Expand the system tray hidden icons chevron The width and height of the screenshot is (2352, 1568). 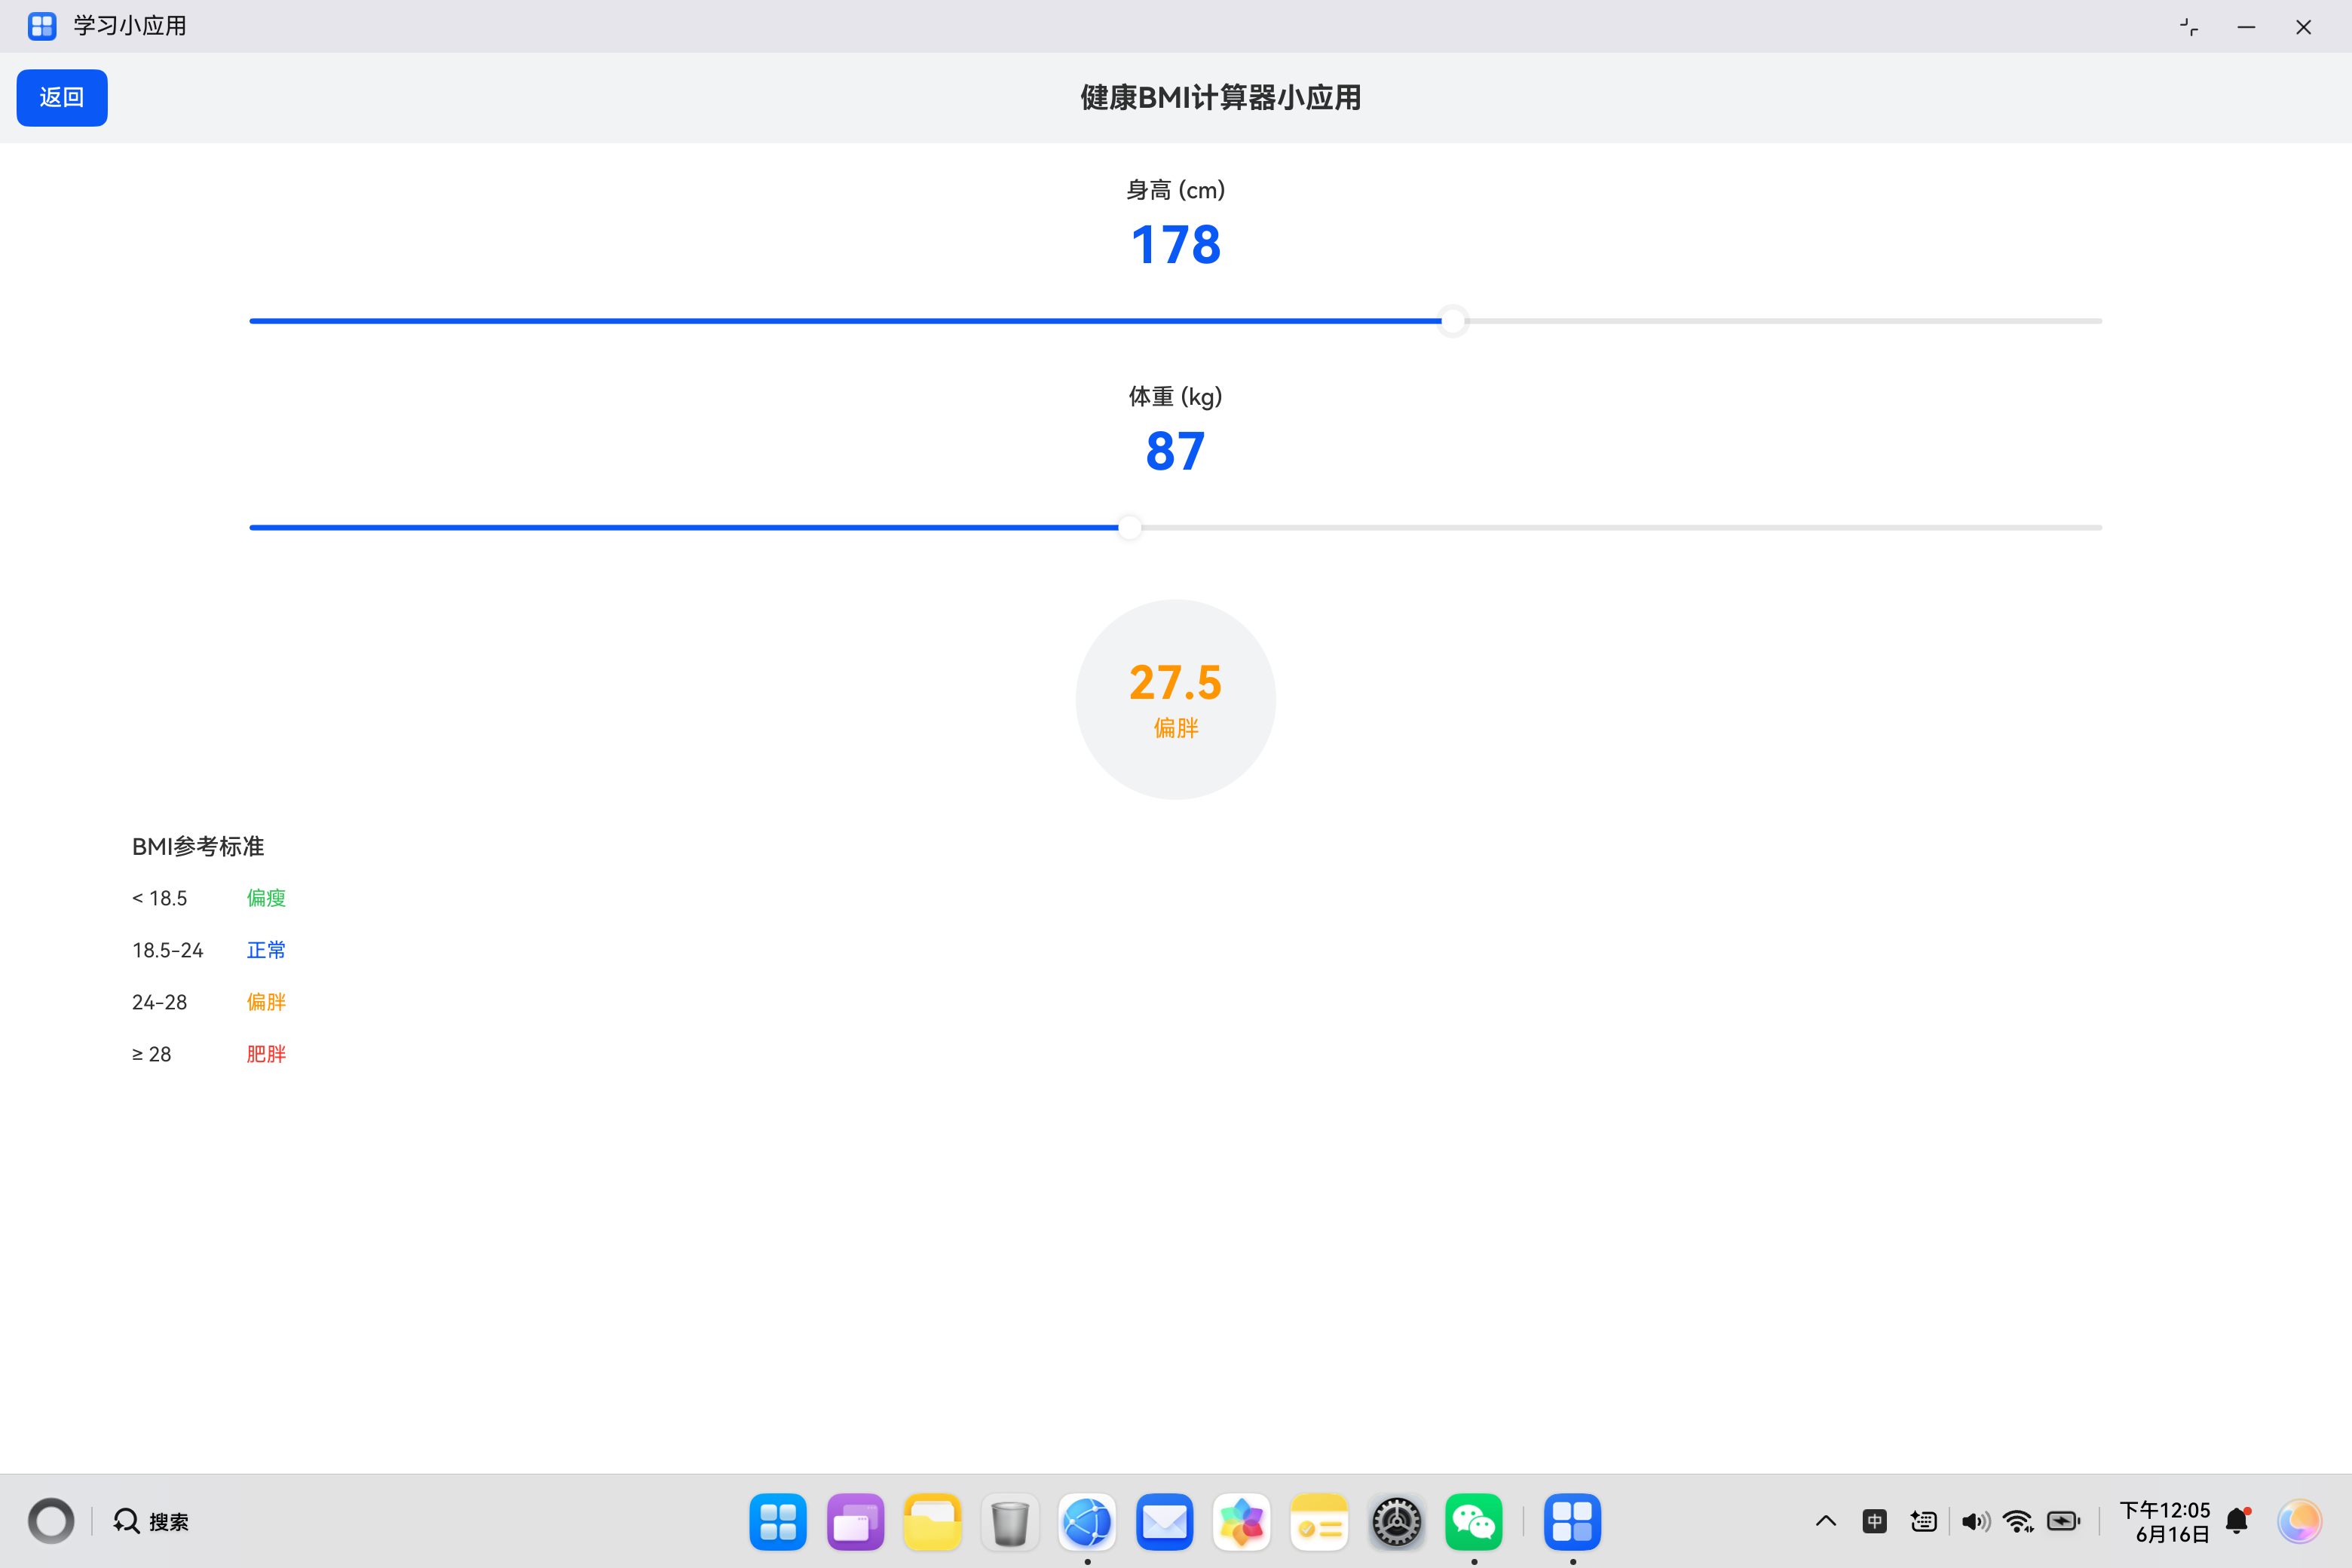(1825, 1521)
